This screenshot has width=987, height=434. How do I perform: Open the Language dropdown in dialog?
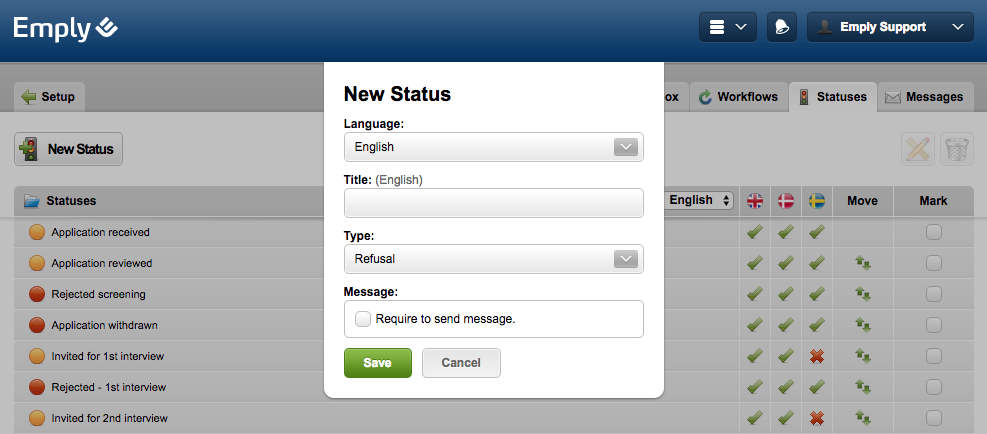(493, 147)
